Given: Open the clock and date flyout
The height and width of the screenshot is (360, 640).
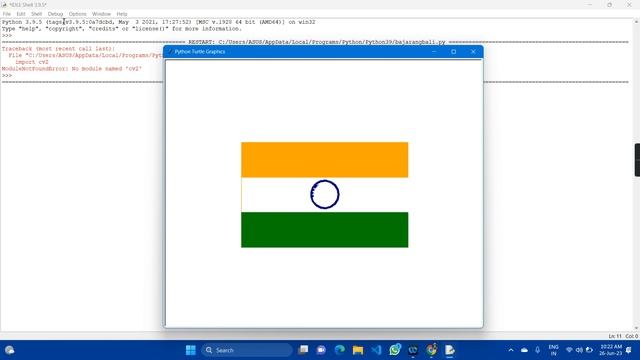Looking at the screenshot, I should click(611, 350).
